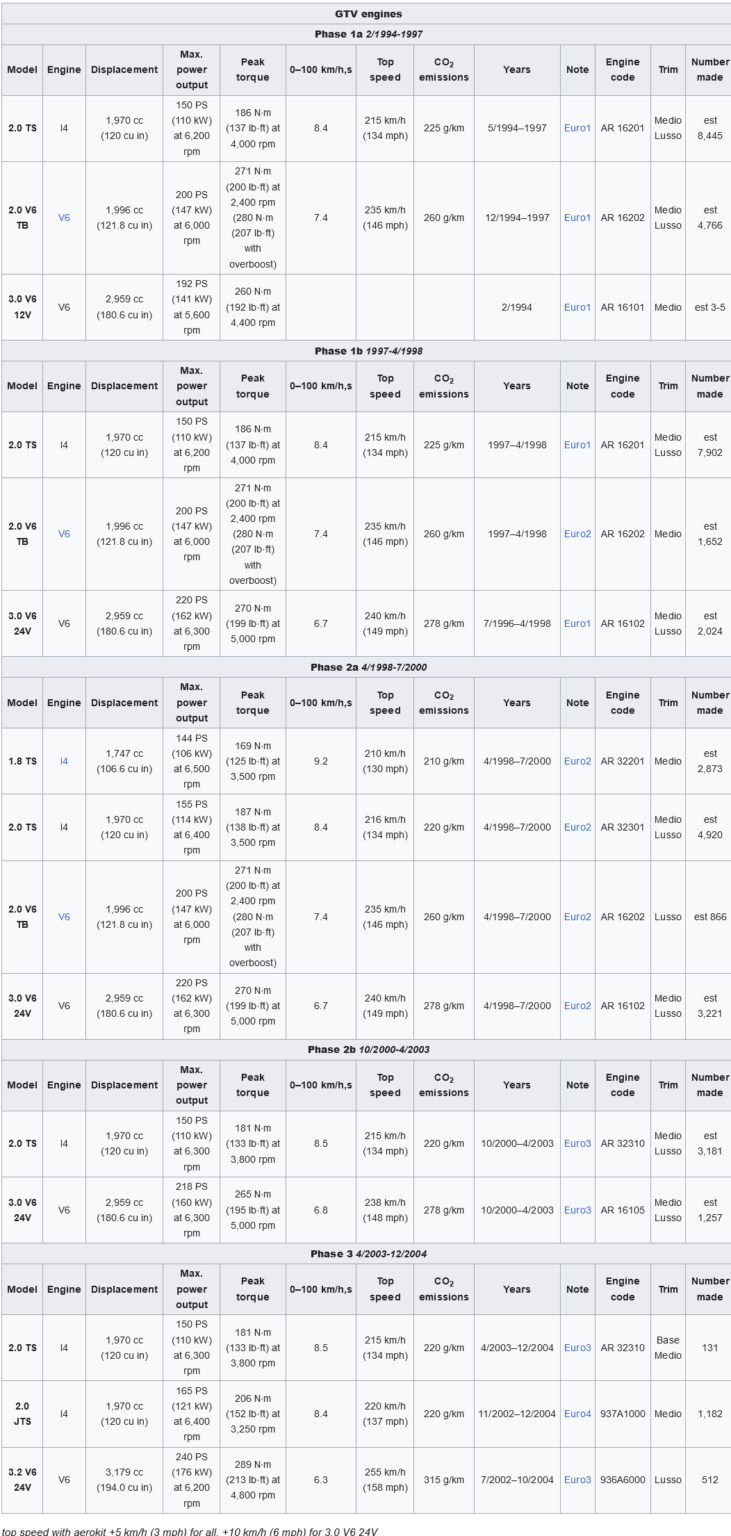
Task: Select the est 2,024 cell
Action: (707, 623)
